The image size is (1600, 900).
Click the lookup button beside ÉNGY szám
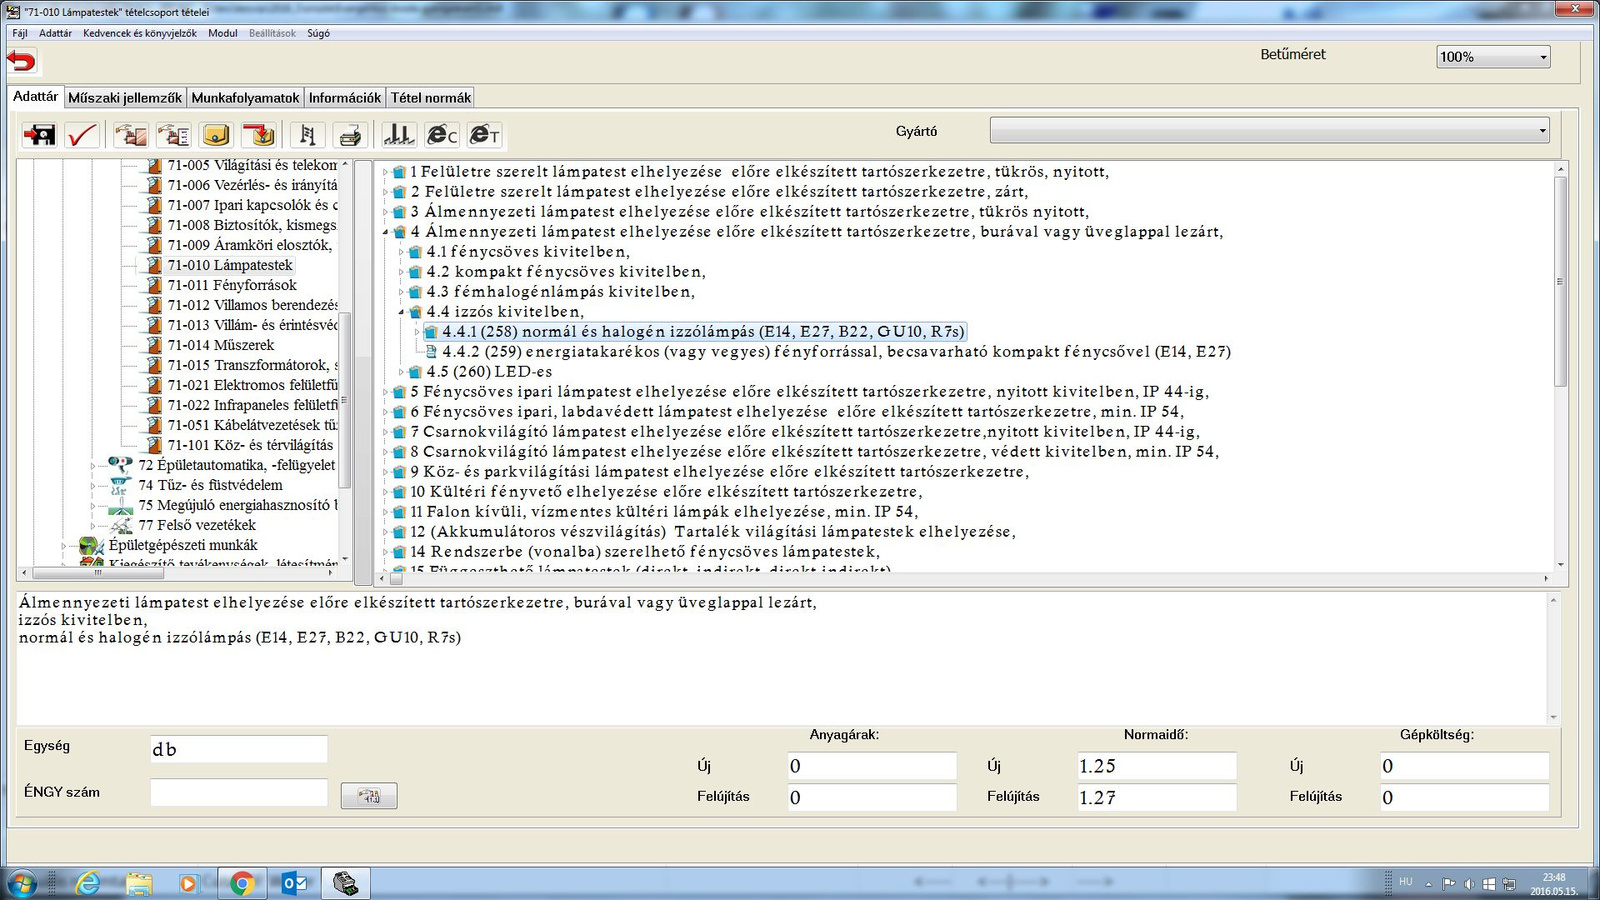369,795
